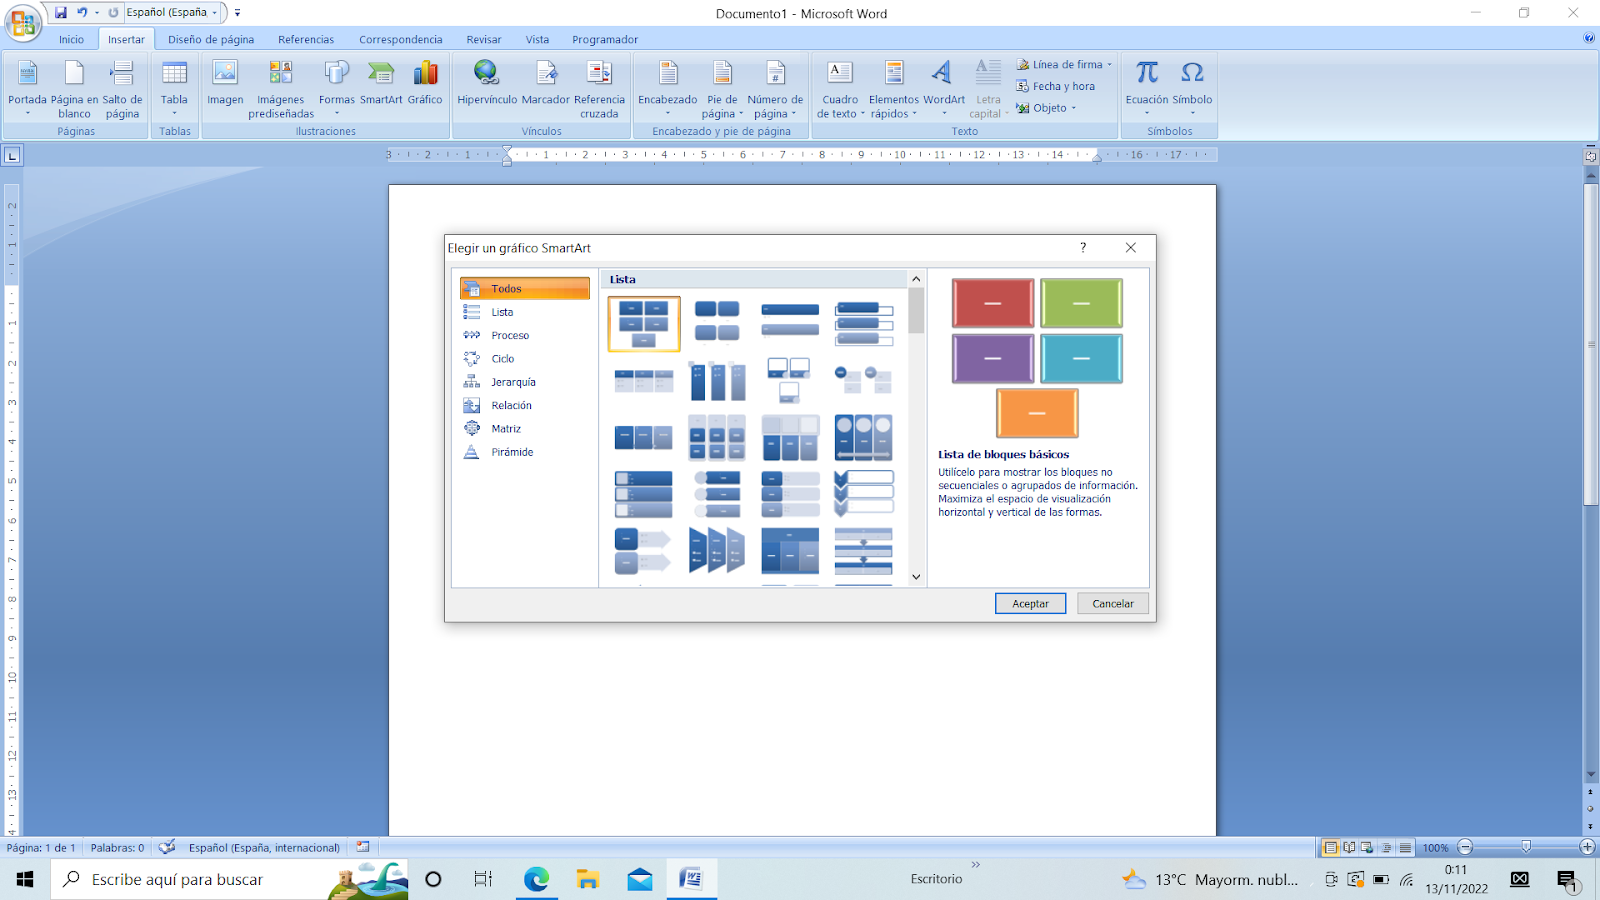The width and height of the screenshot is (1600, 900).
Task: Click the Imagen insert icon
Action: (x=225, y=74)
